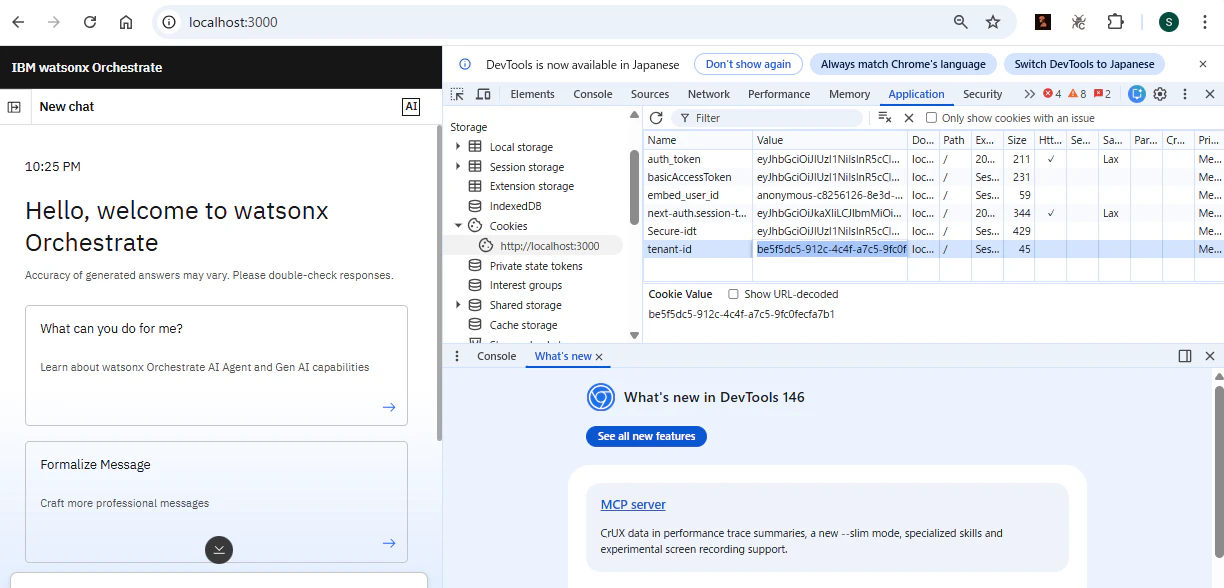Open Private state tokens entry
The width and height of the screenshot is (1224, 588).
click(x=535, y=266)
